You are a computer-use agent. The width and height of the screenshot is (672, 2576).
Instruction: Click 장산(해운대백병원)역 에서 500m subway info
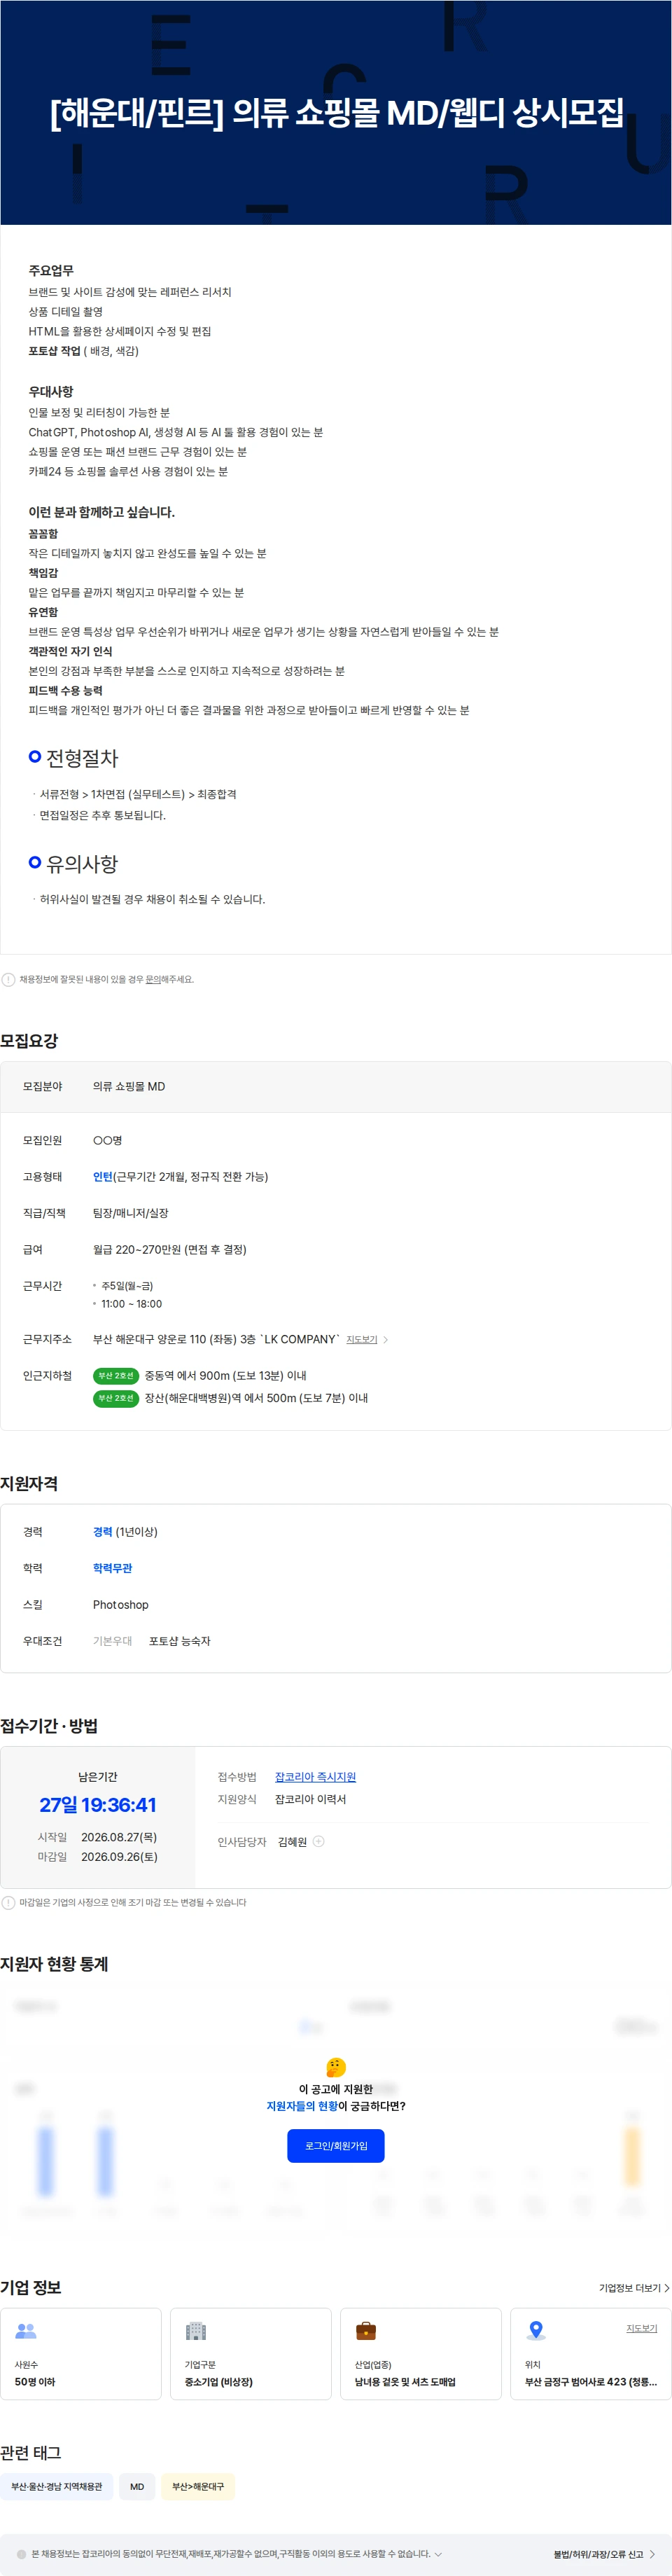coord(256,1398)
